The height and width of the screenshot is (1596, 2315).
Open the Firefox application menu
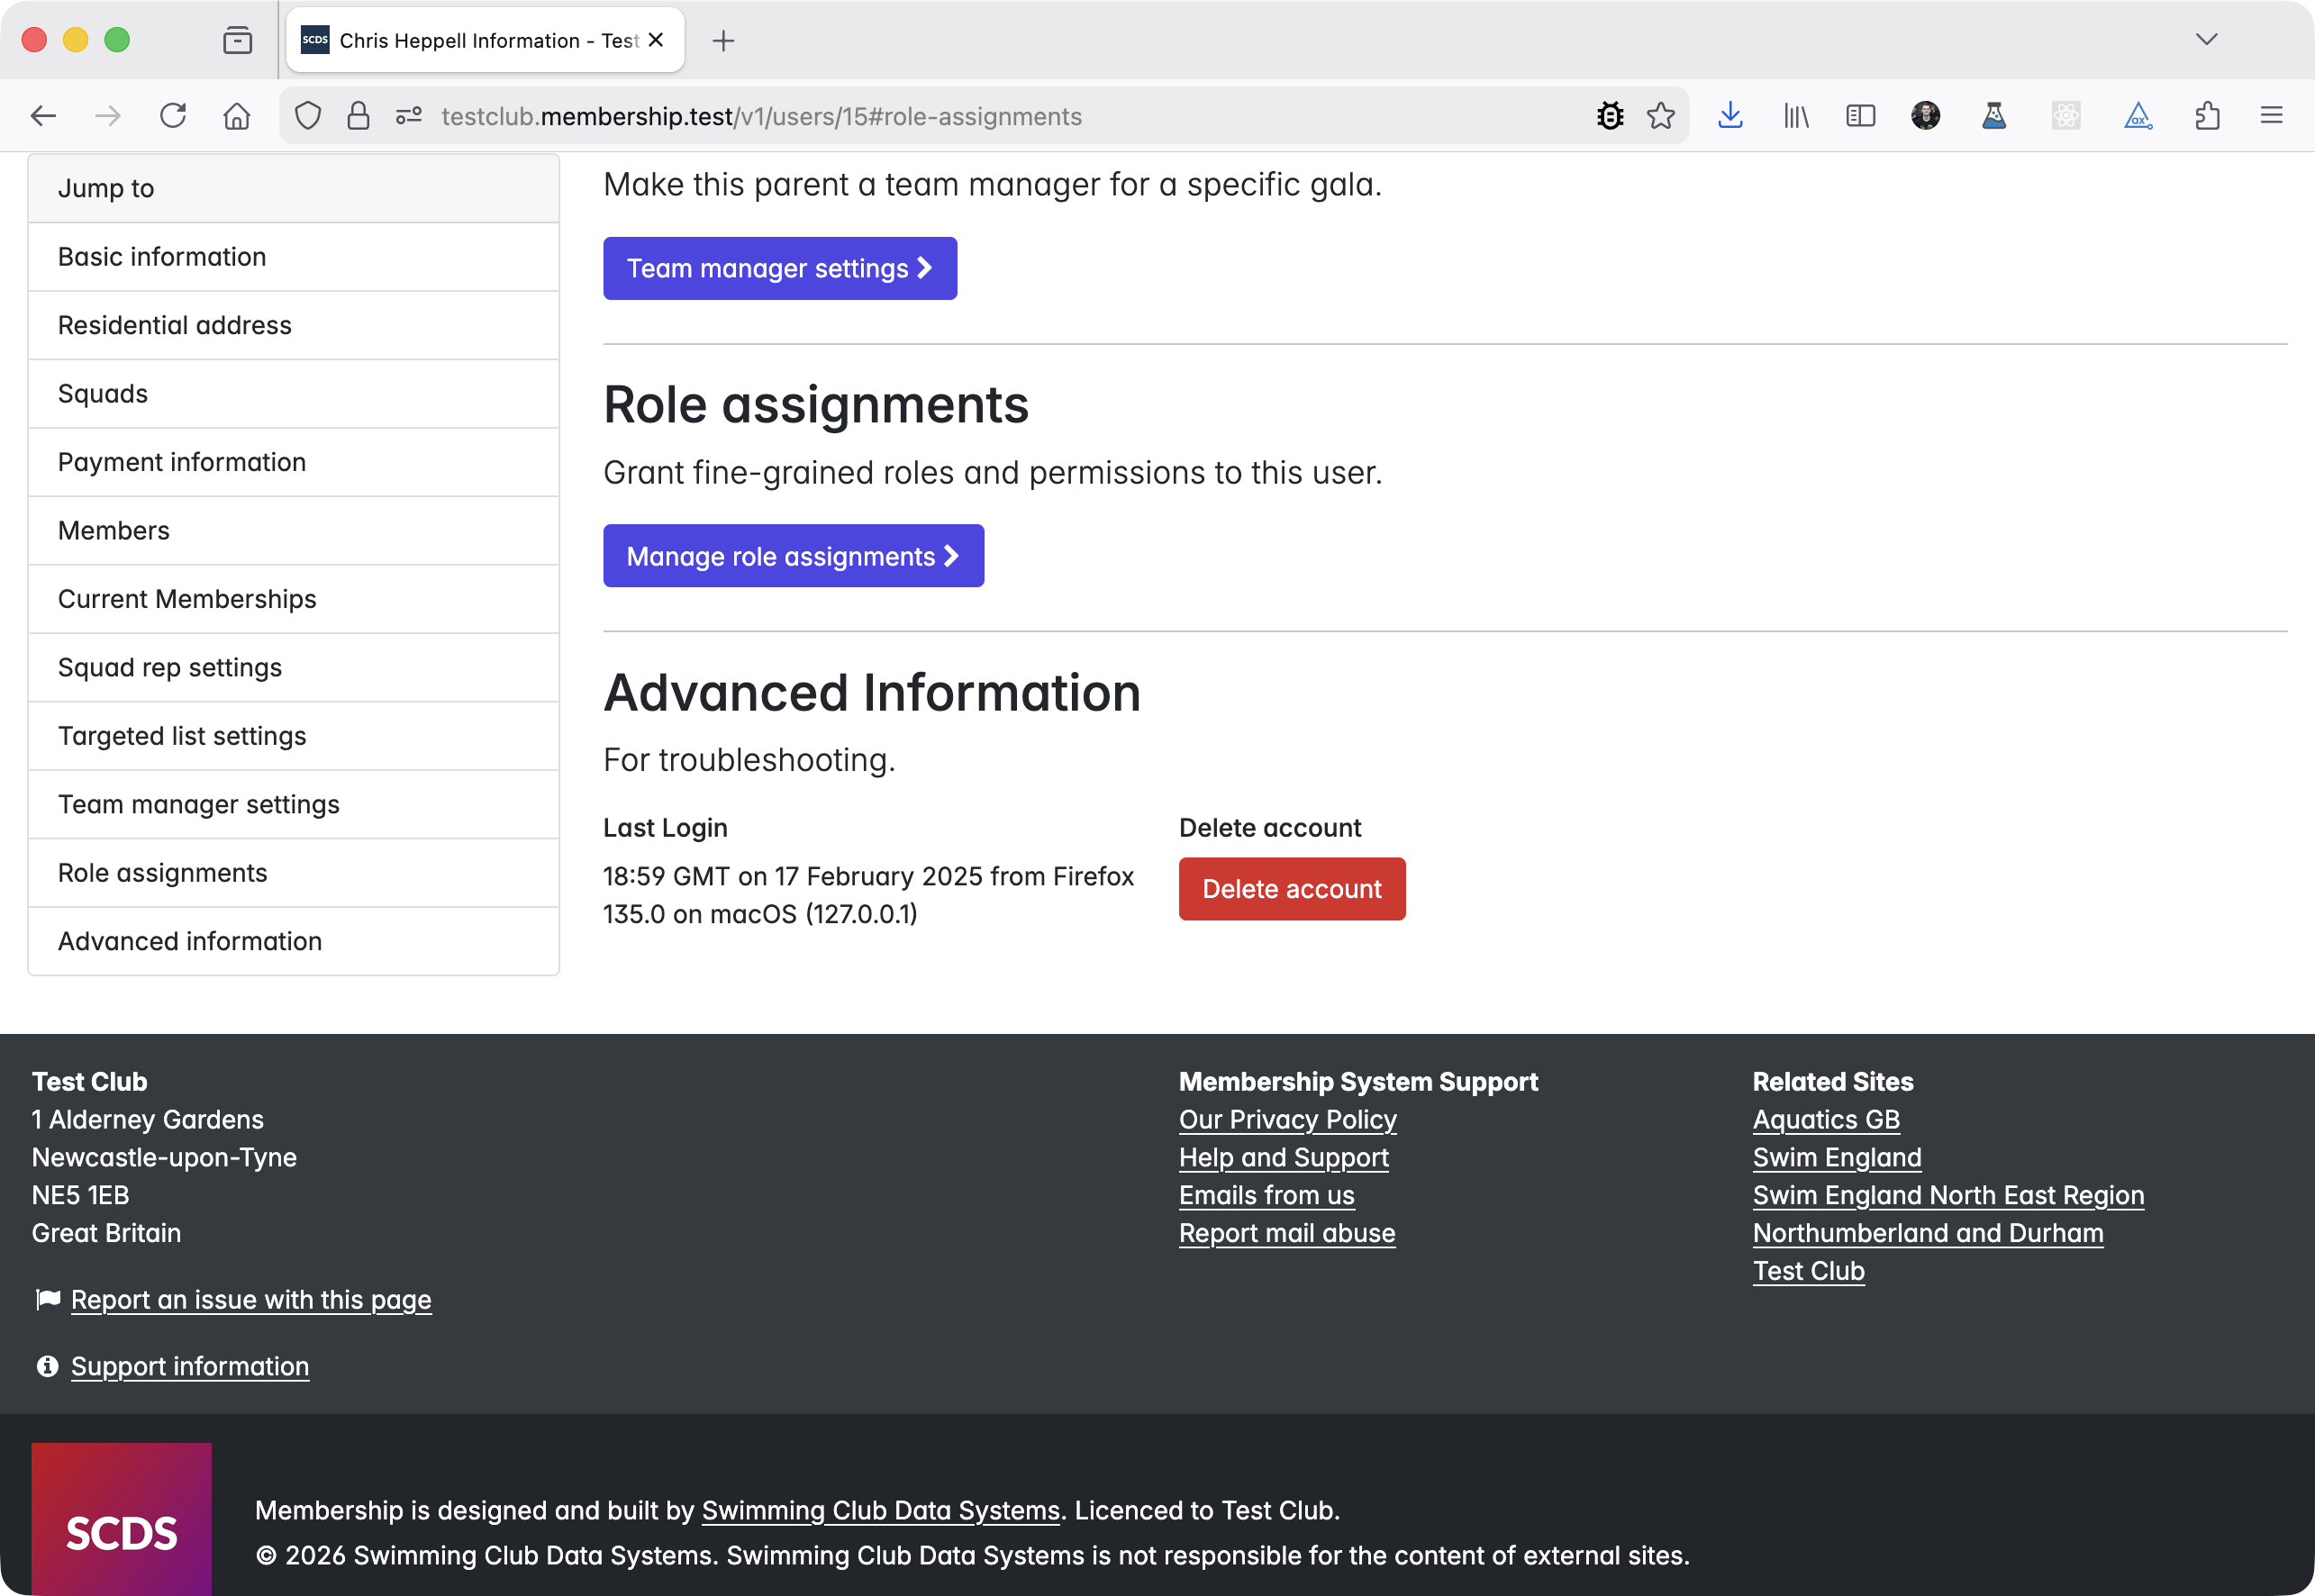2270,115
